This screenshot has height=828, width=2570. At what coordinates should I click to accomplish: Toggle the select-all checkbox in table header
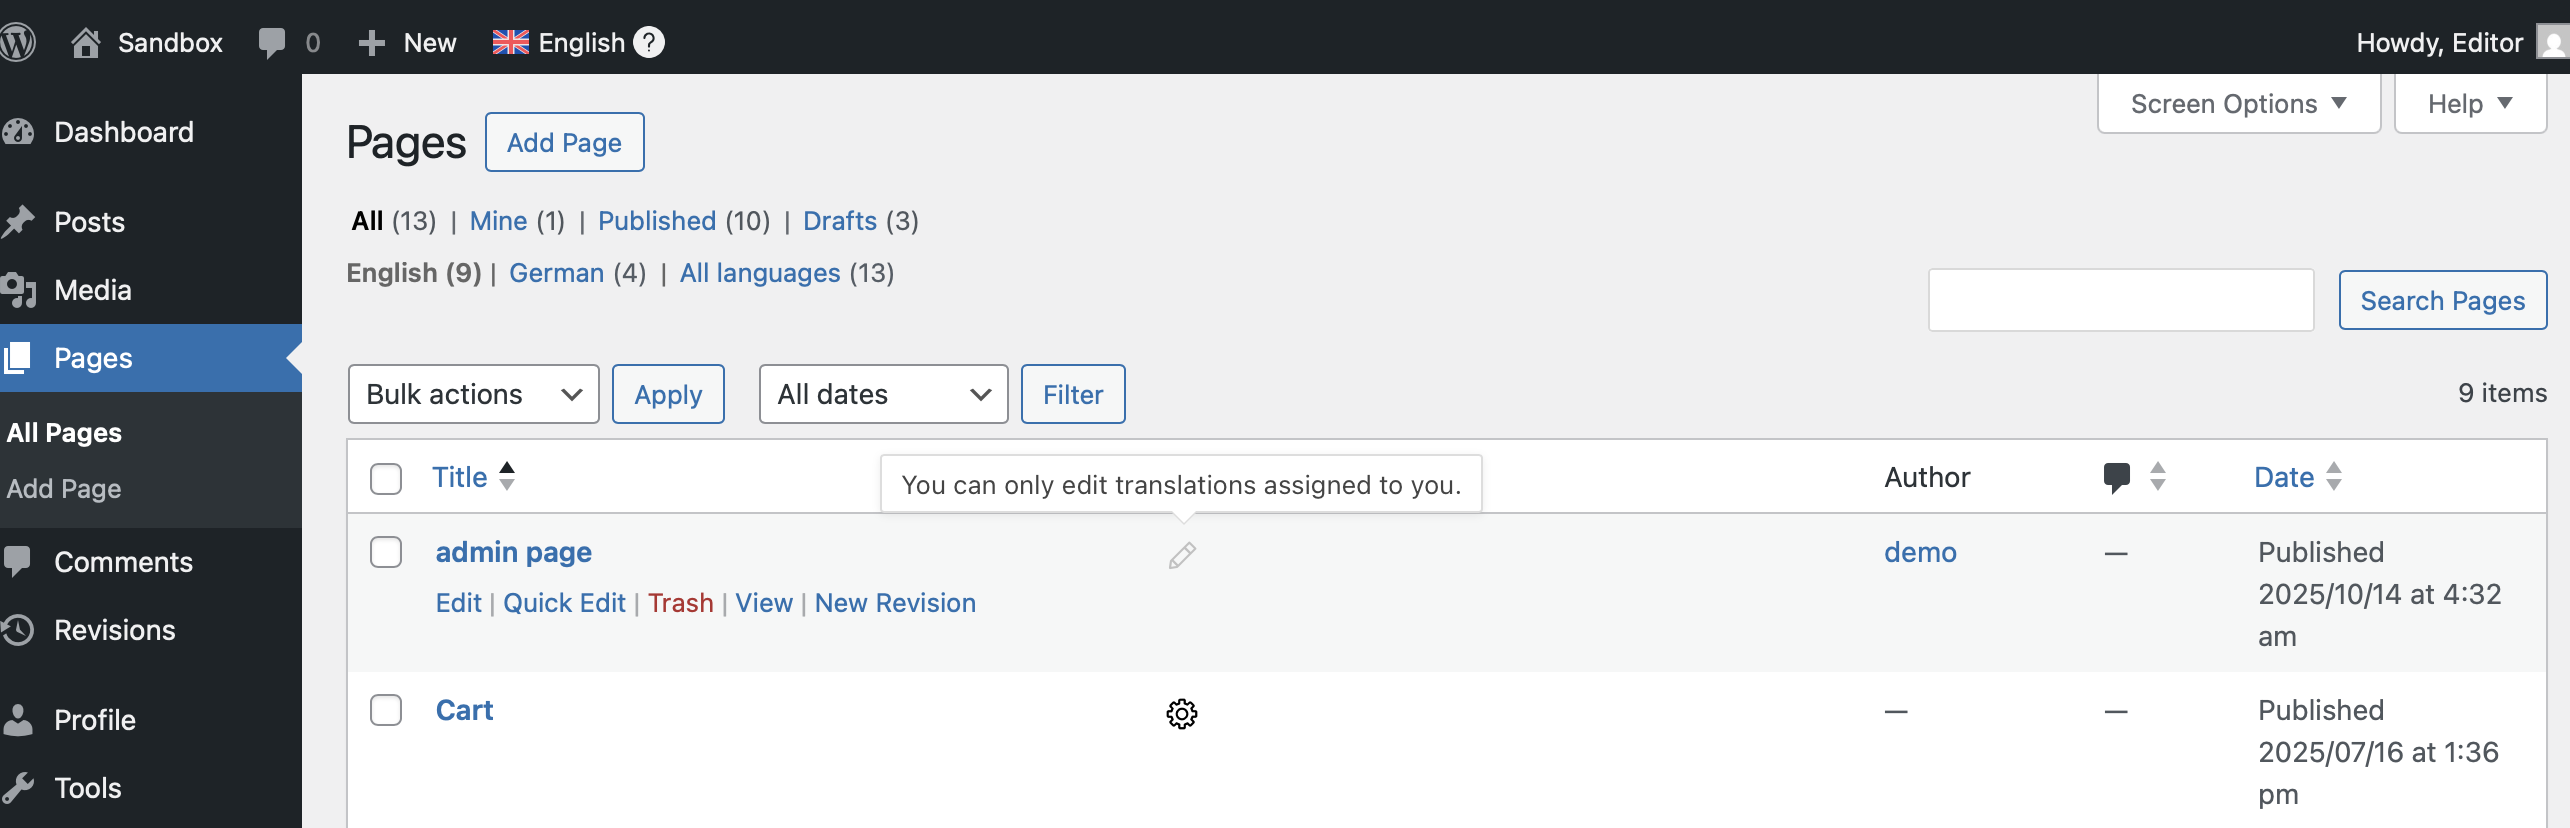tap(386, 478)
